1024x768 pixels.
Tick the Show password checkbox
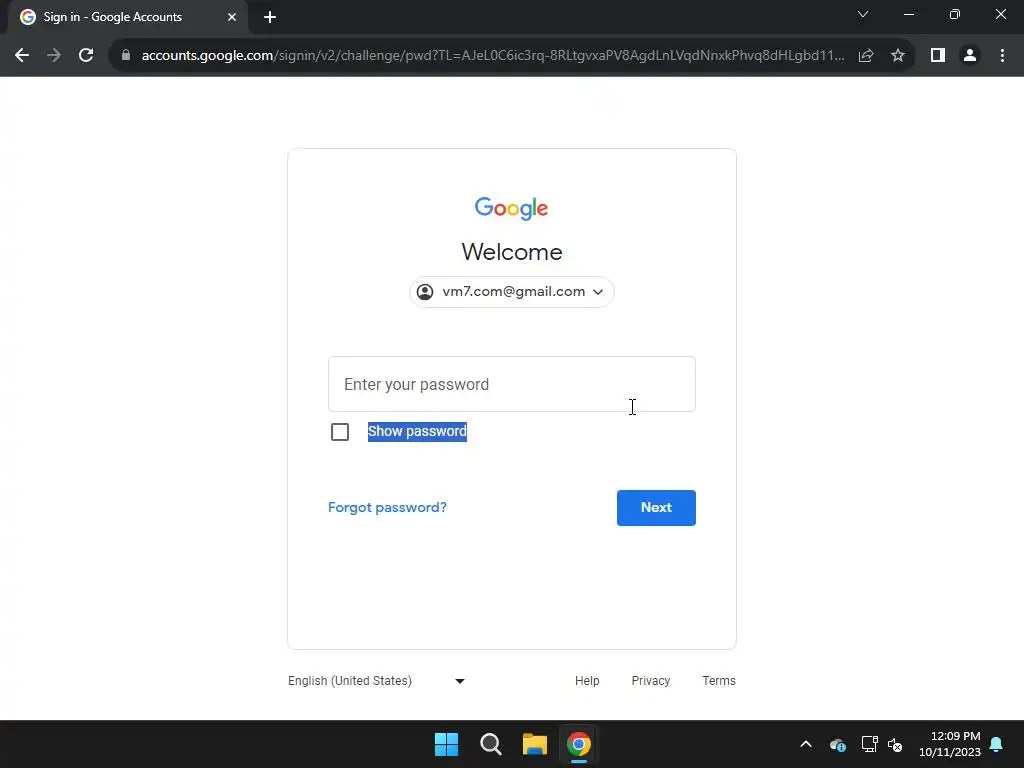tap(340, 432)
